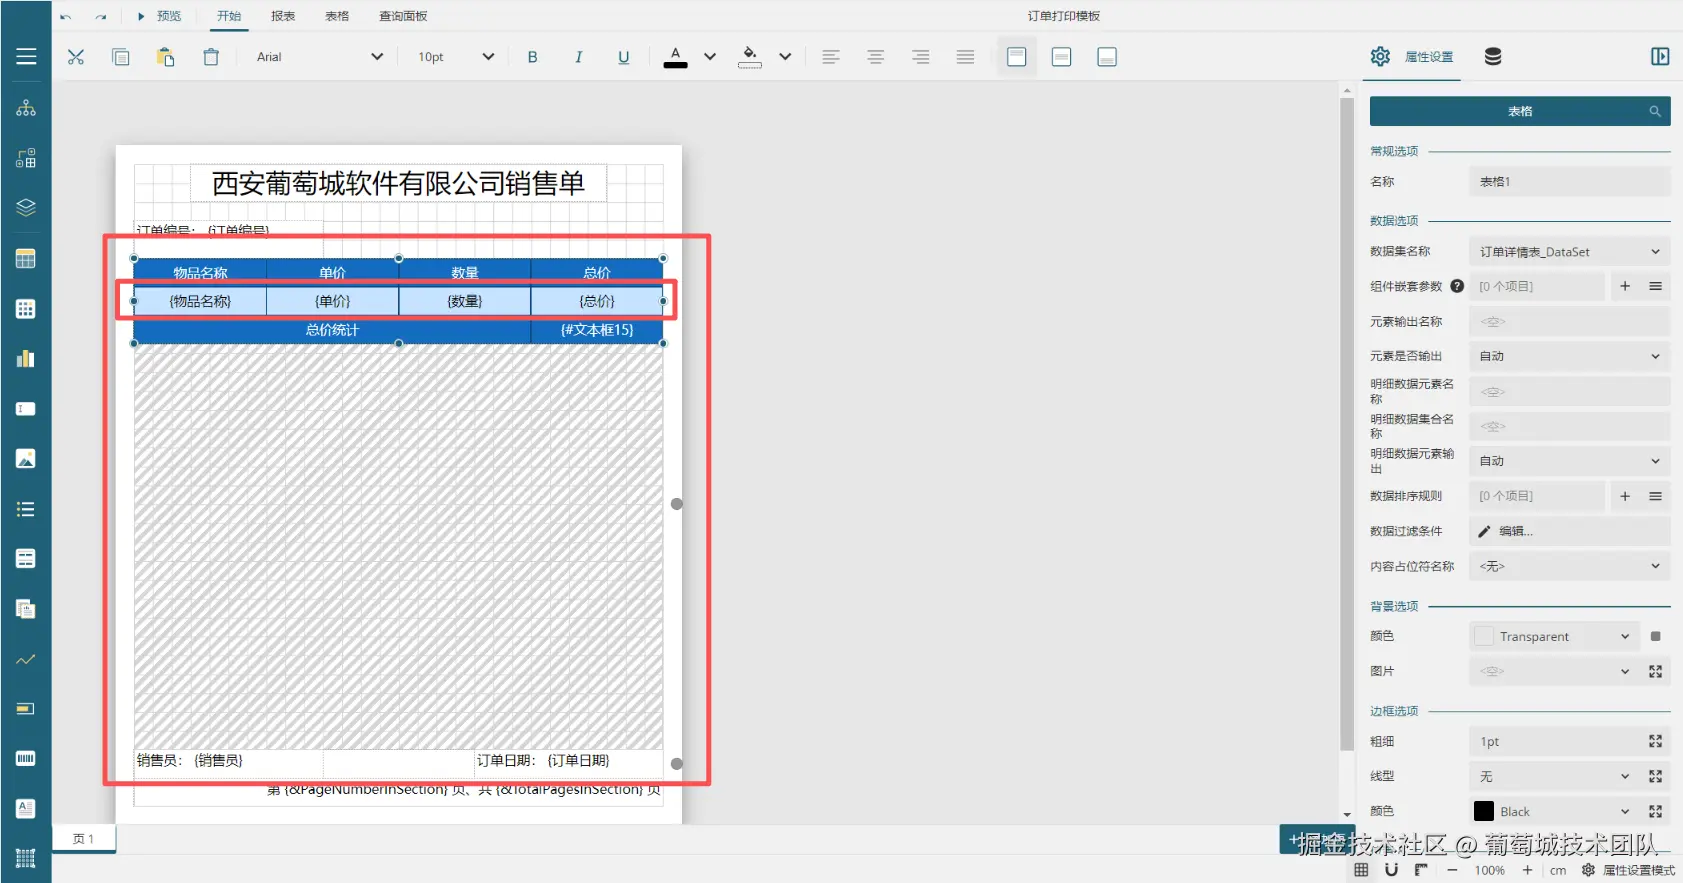Click the redo arrow
The image size is (1683, 883).
click(x=101, y=16)
